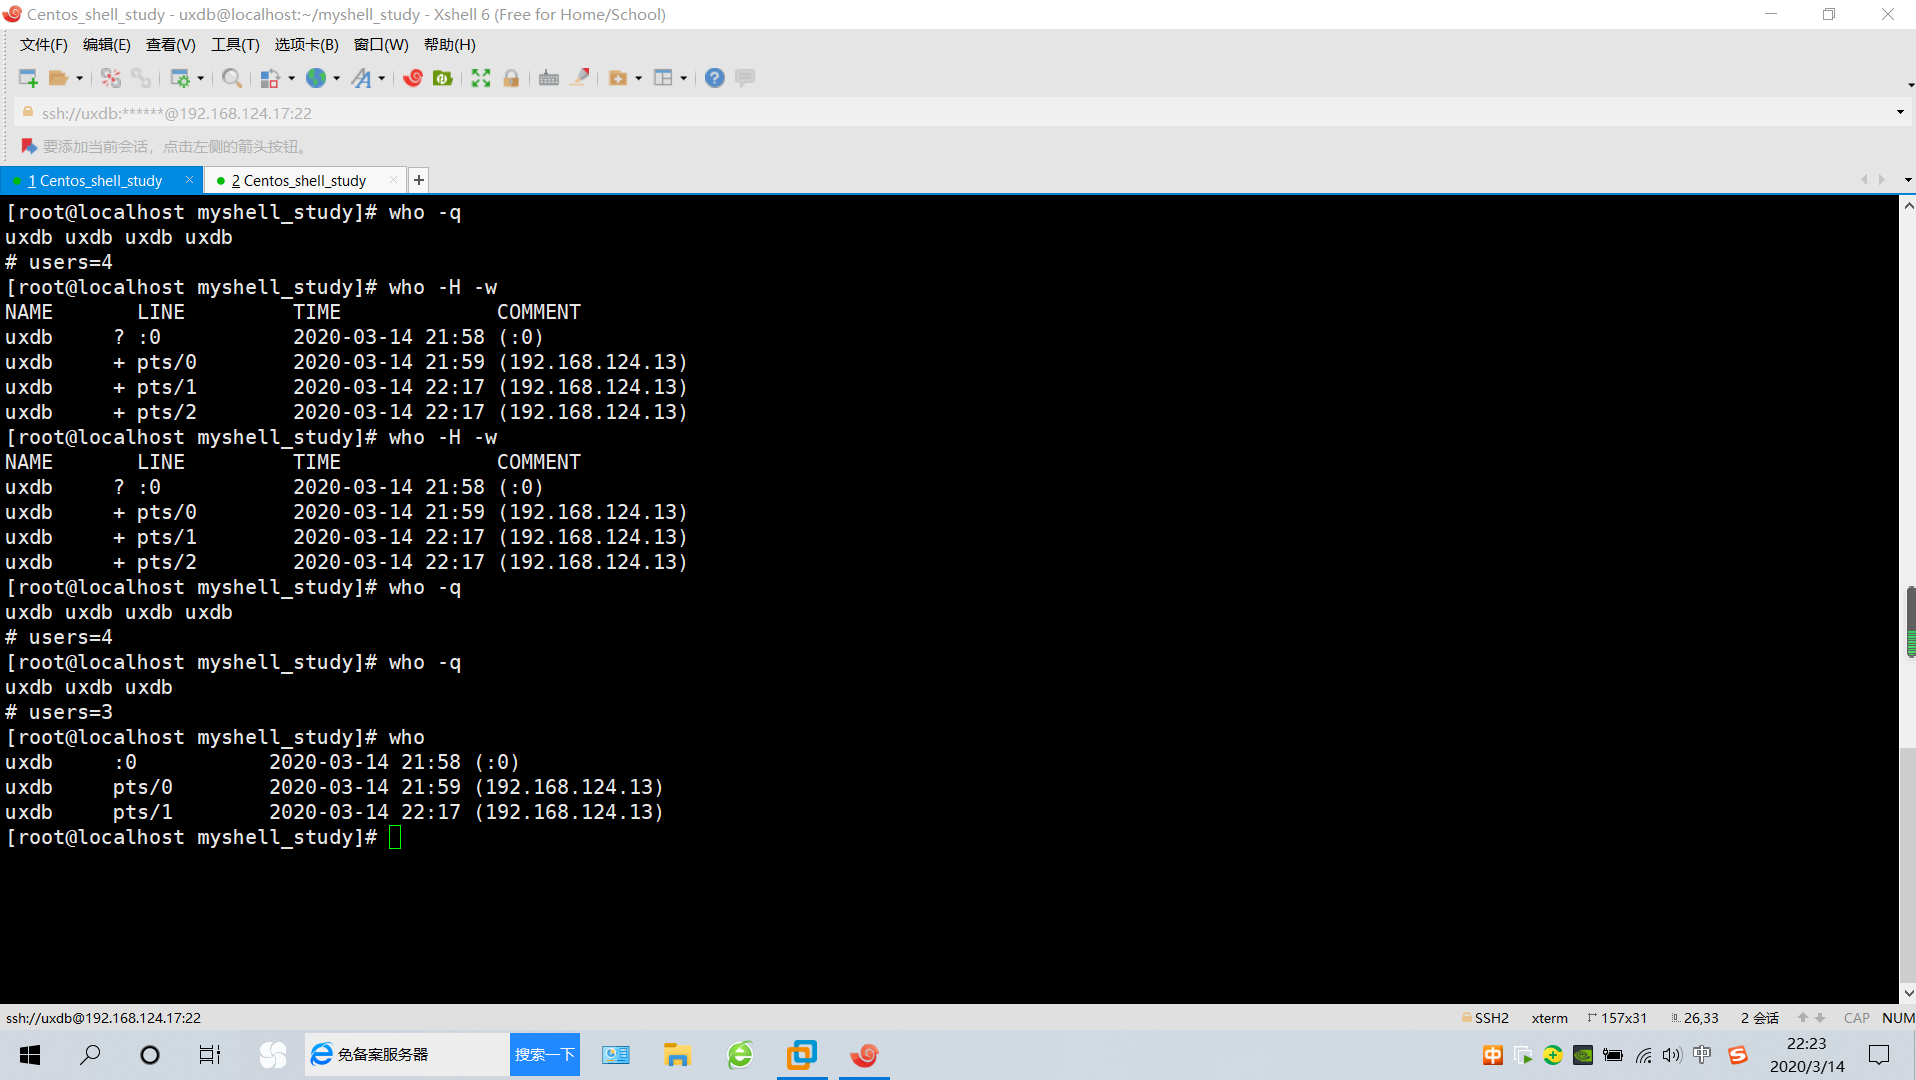The image size is (1916, 1080).
Task: Toggle the quick command chat panel
Action: [745, 78]
